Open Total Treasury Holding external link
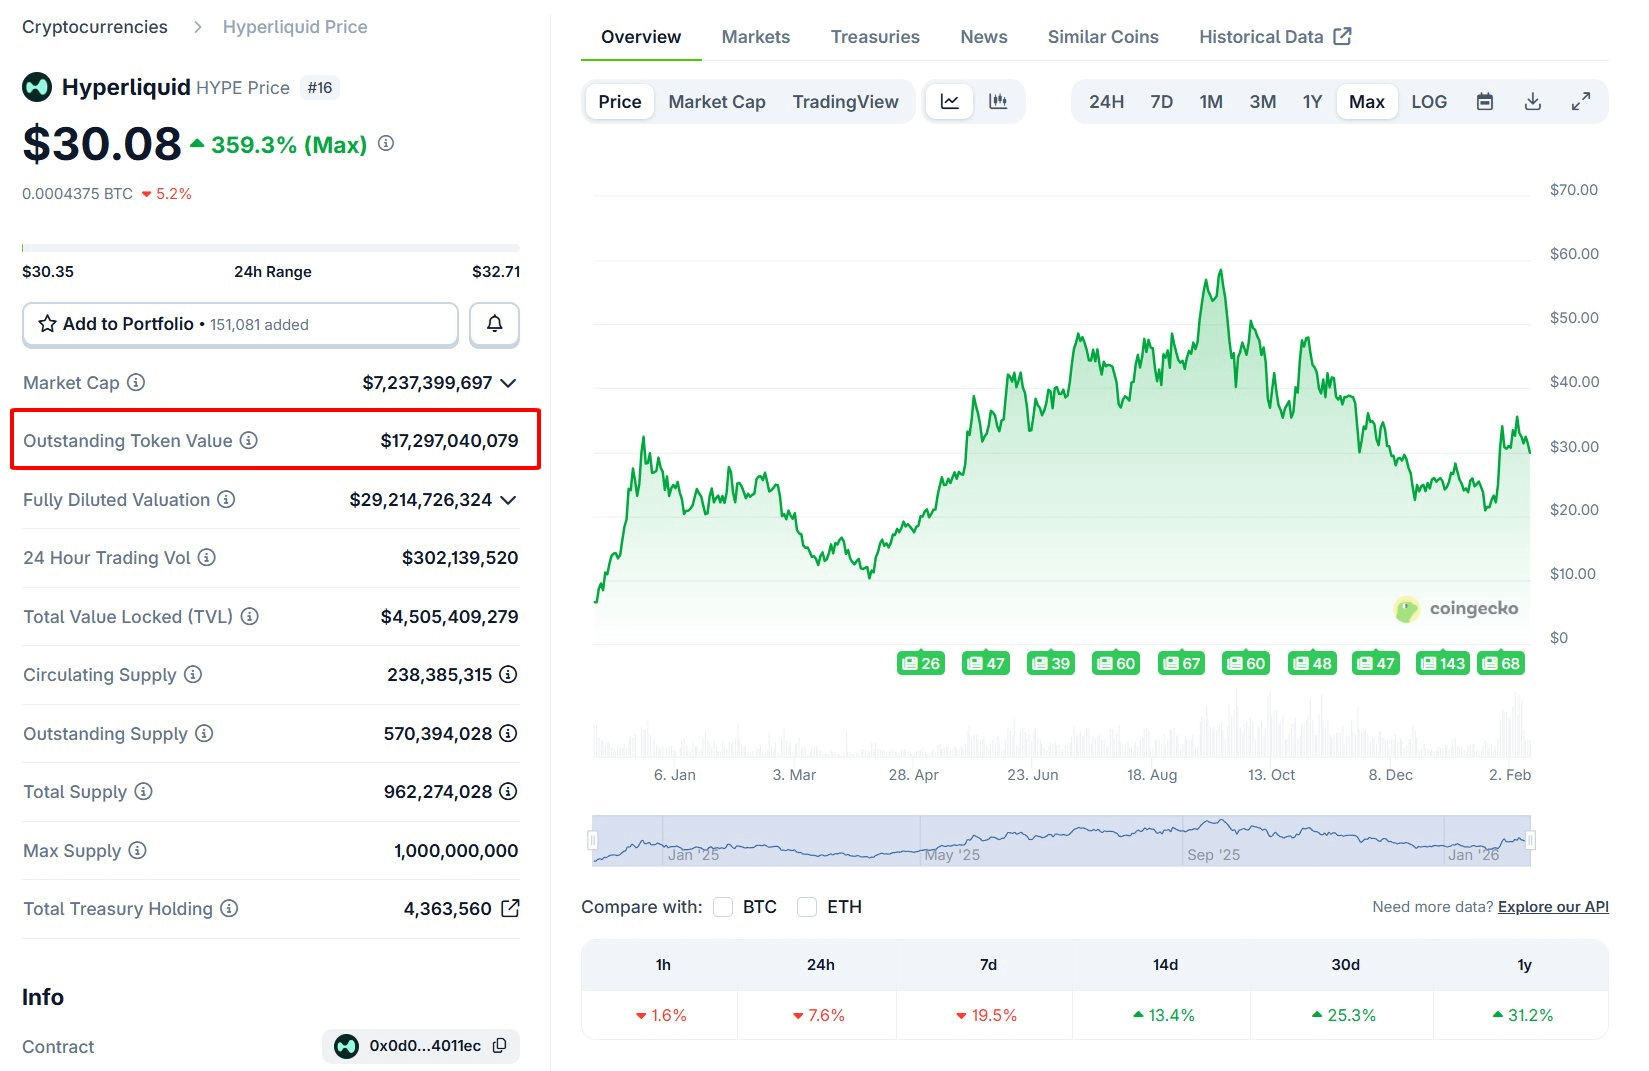 [x=510, y=908]
